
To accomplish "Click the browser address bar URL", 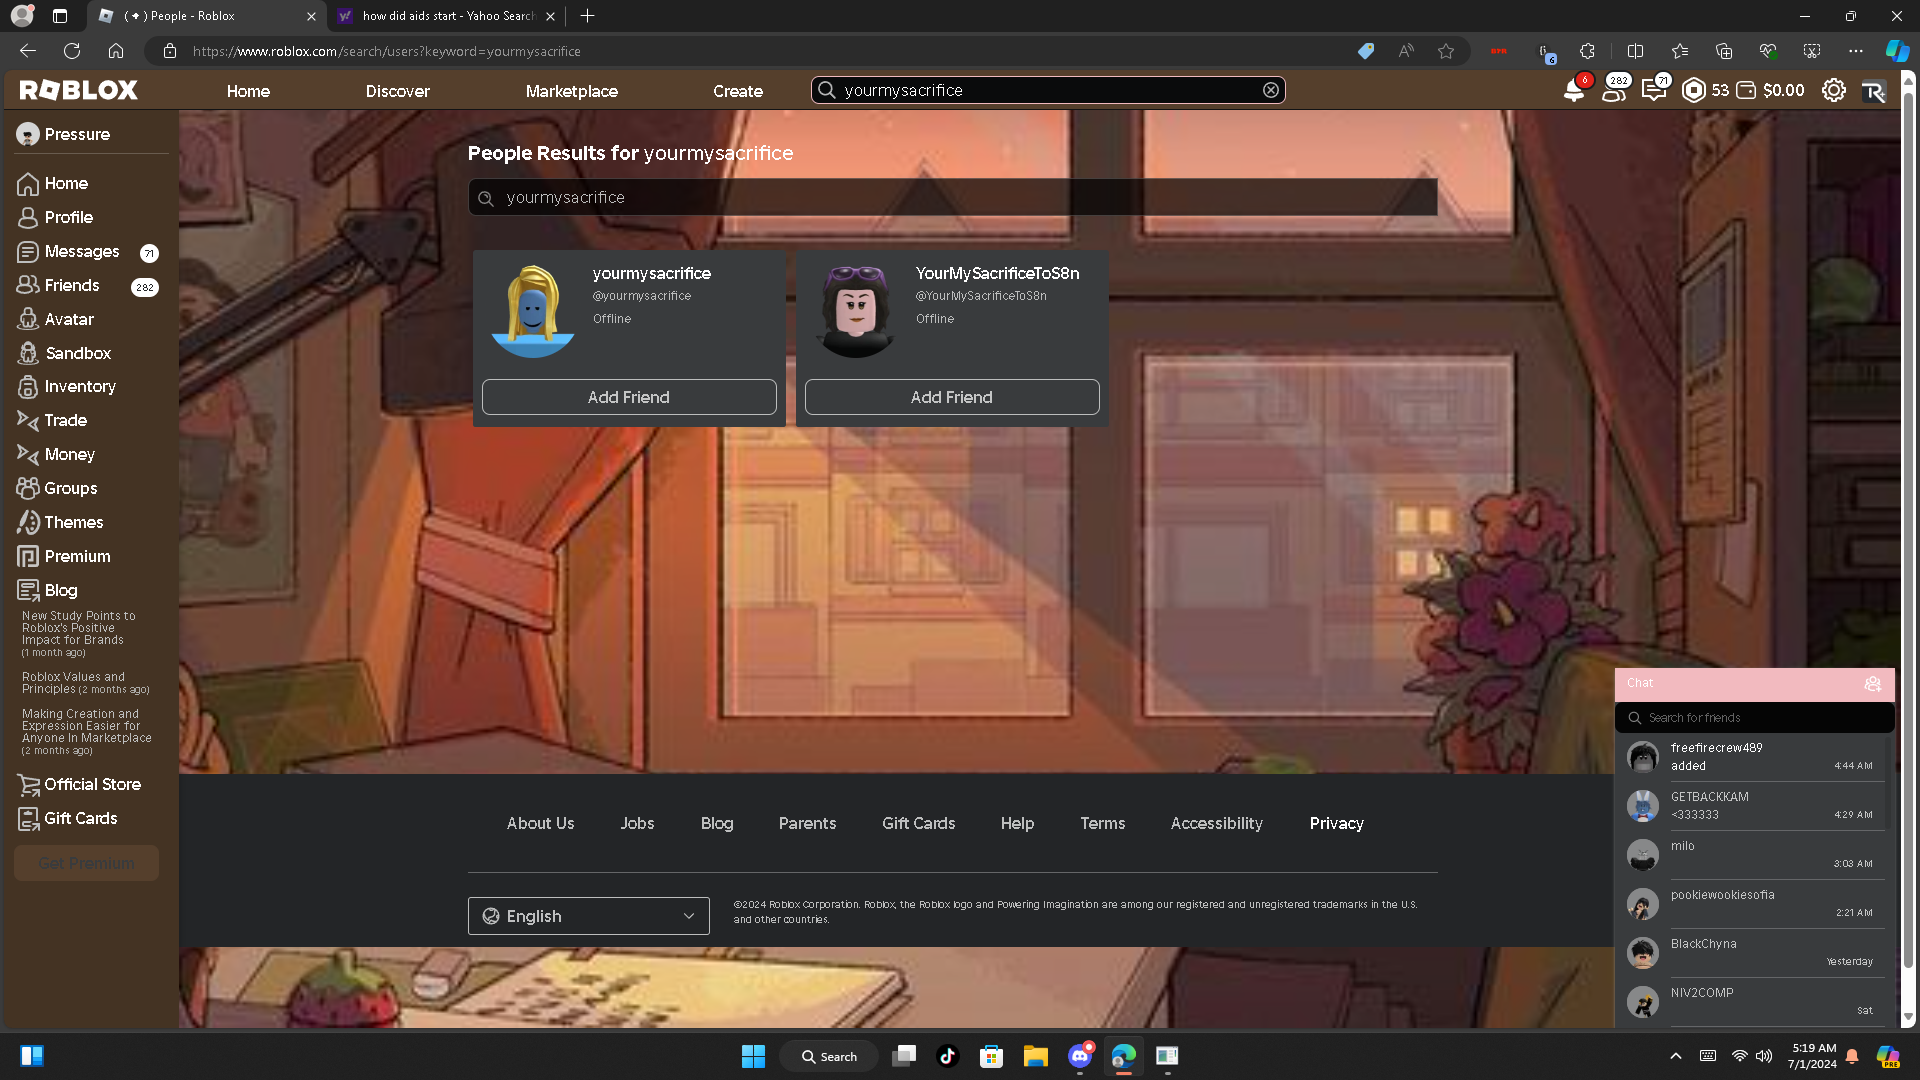I will pos(387,51).
